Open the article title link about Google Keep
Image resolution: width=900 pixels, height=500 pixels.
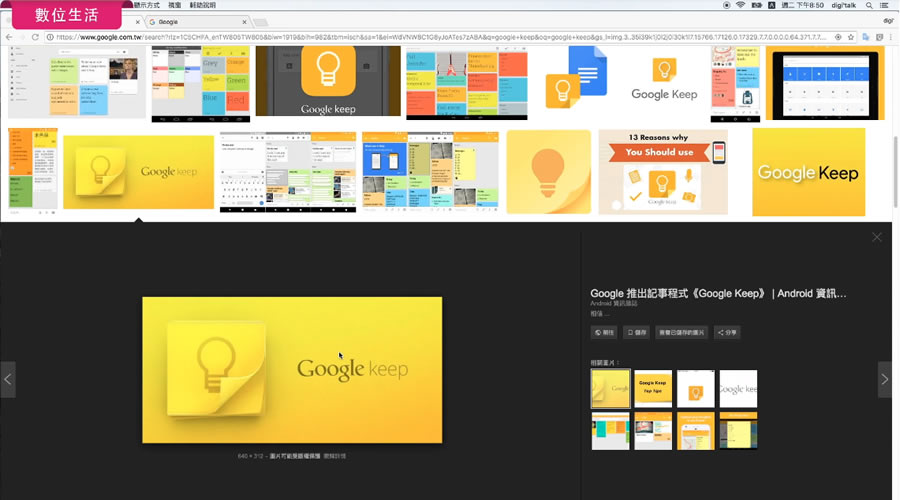718,293
